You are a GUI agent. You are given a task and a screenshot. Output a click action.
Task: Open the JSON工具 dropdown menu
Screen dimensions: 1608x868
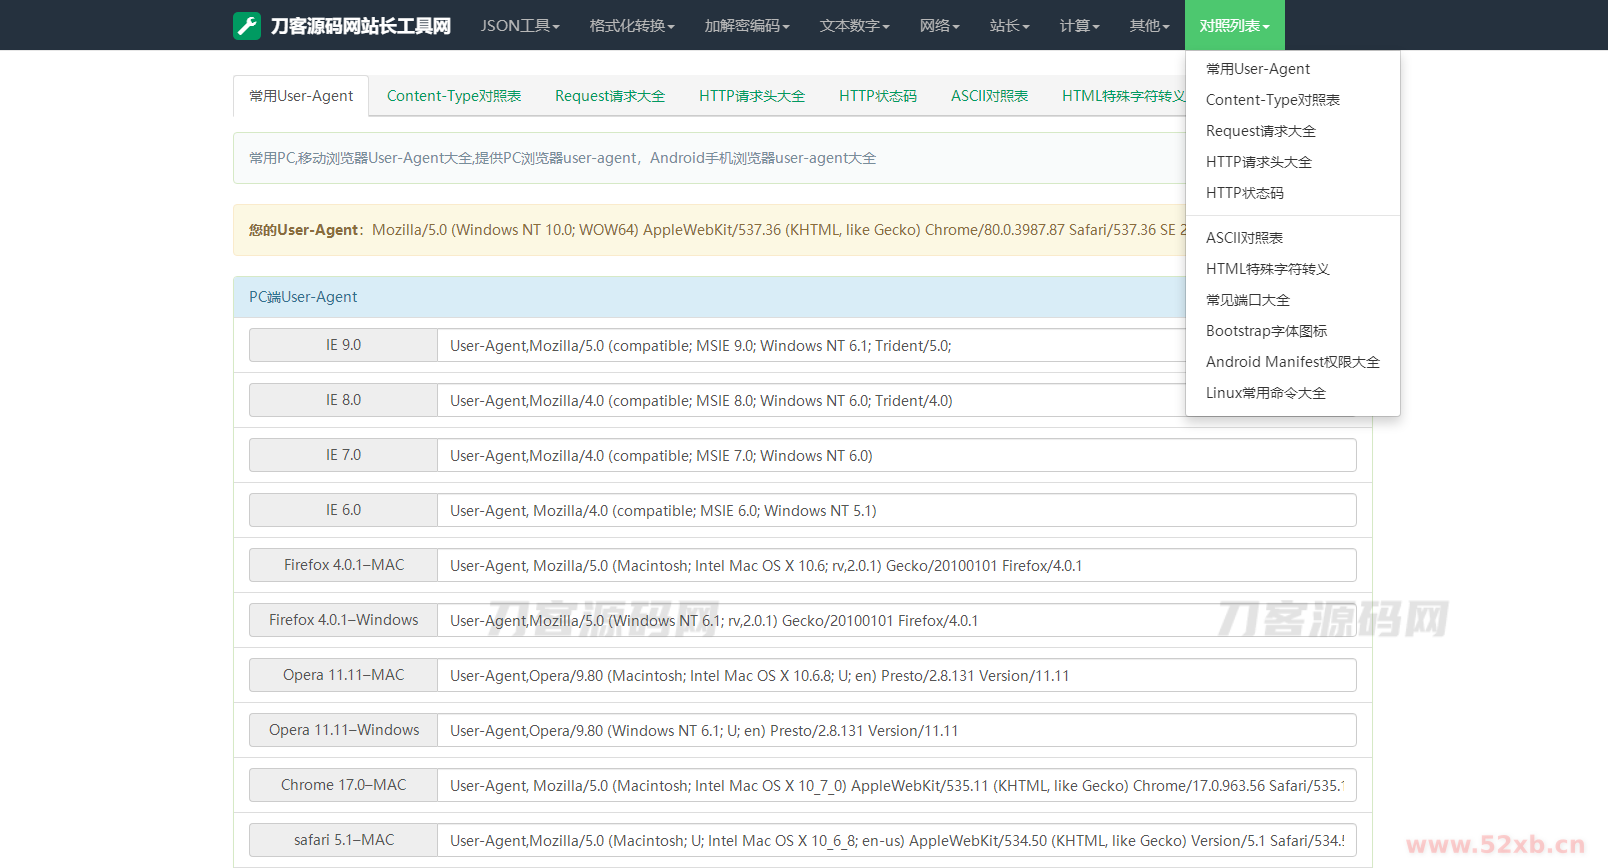click(519, 26)
